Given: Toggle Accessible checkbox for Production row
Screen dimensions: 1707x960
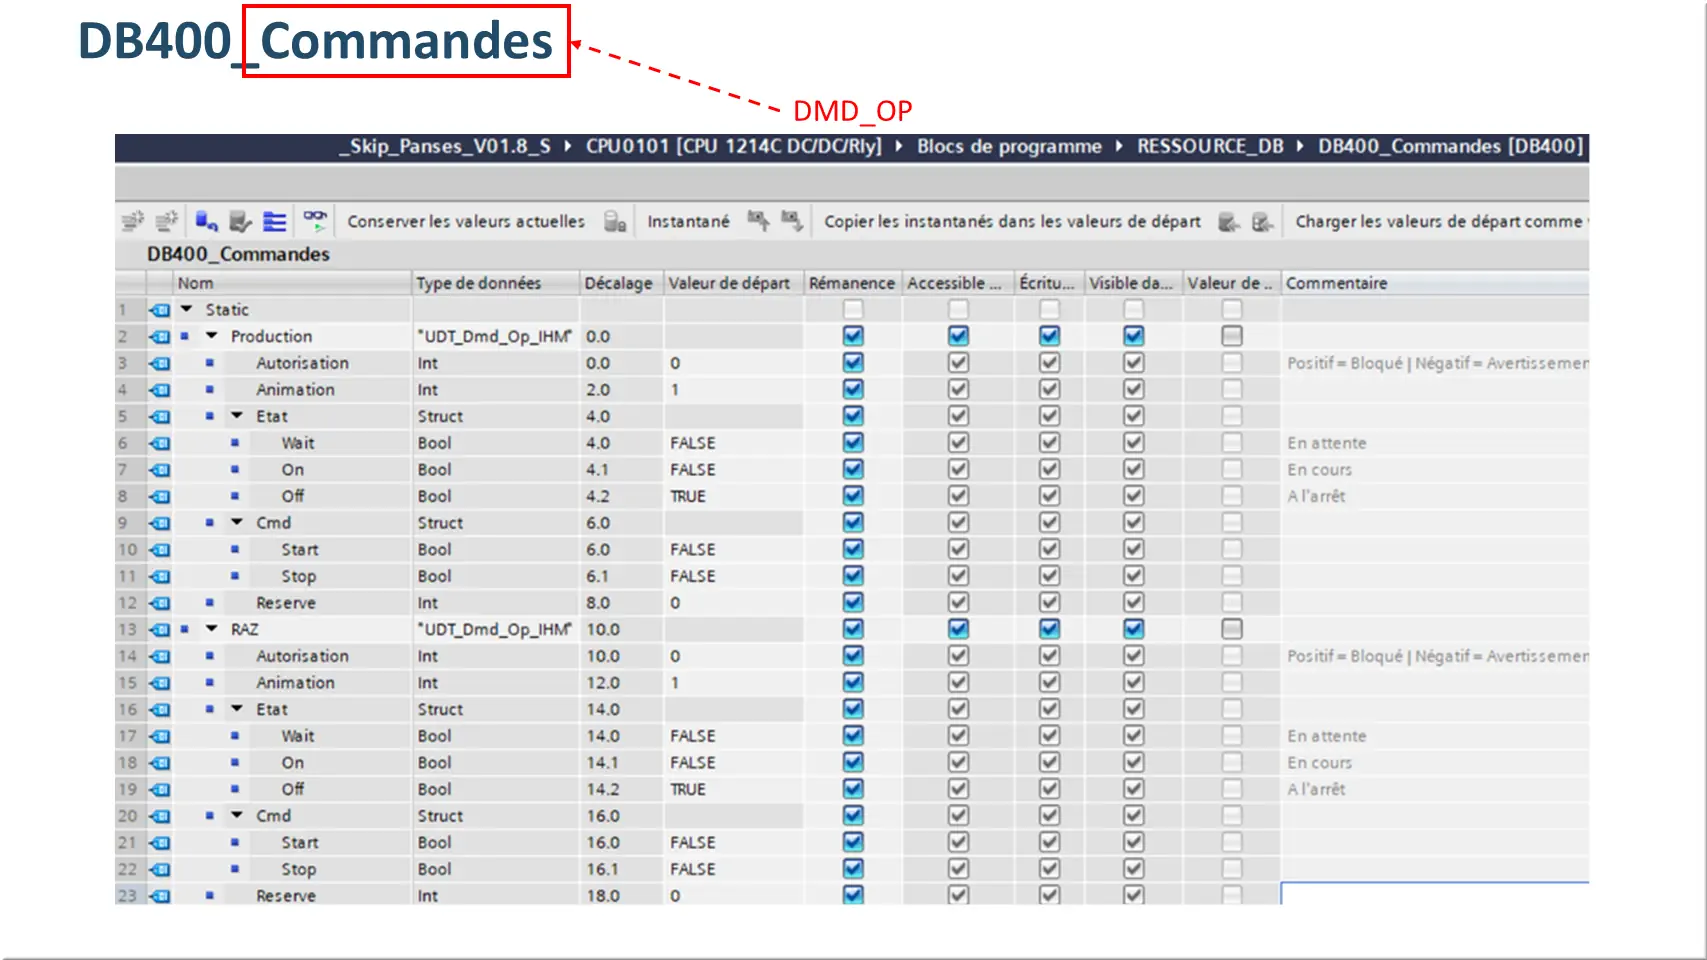Looking at the screenshot, I should [958, 336].
